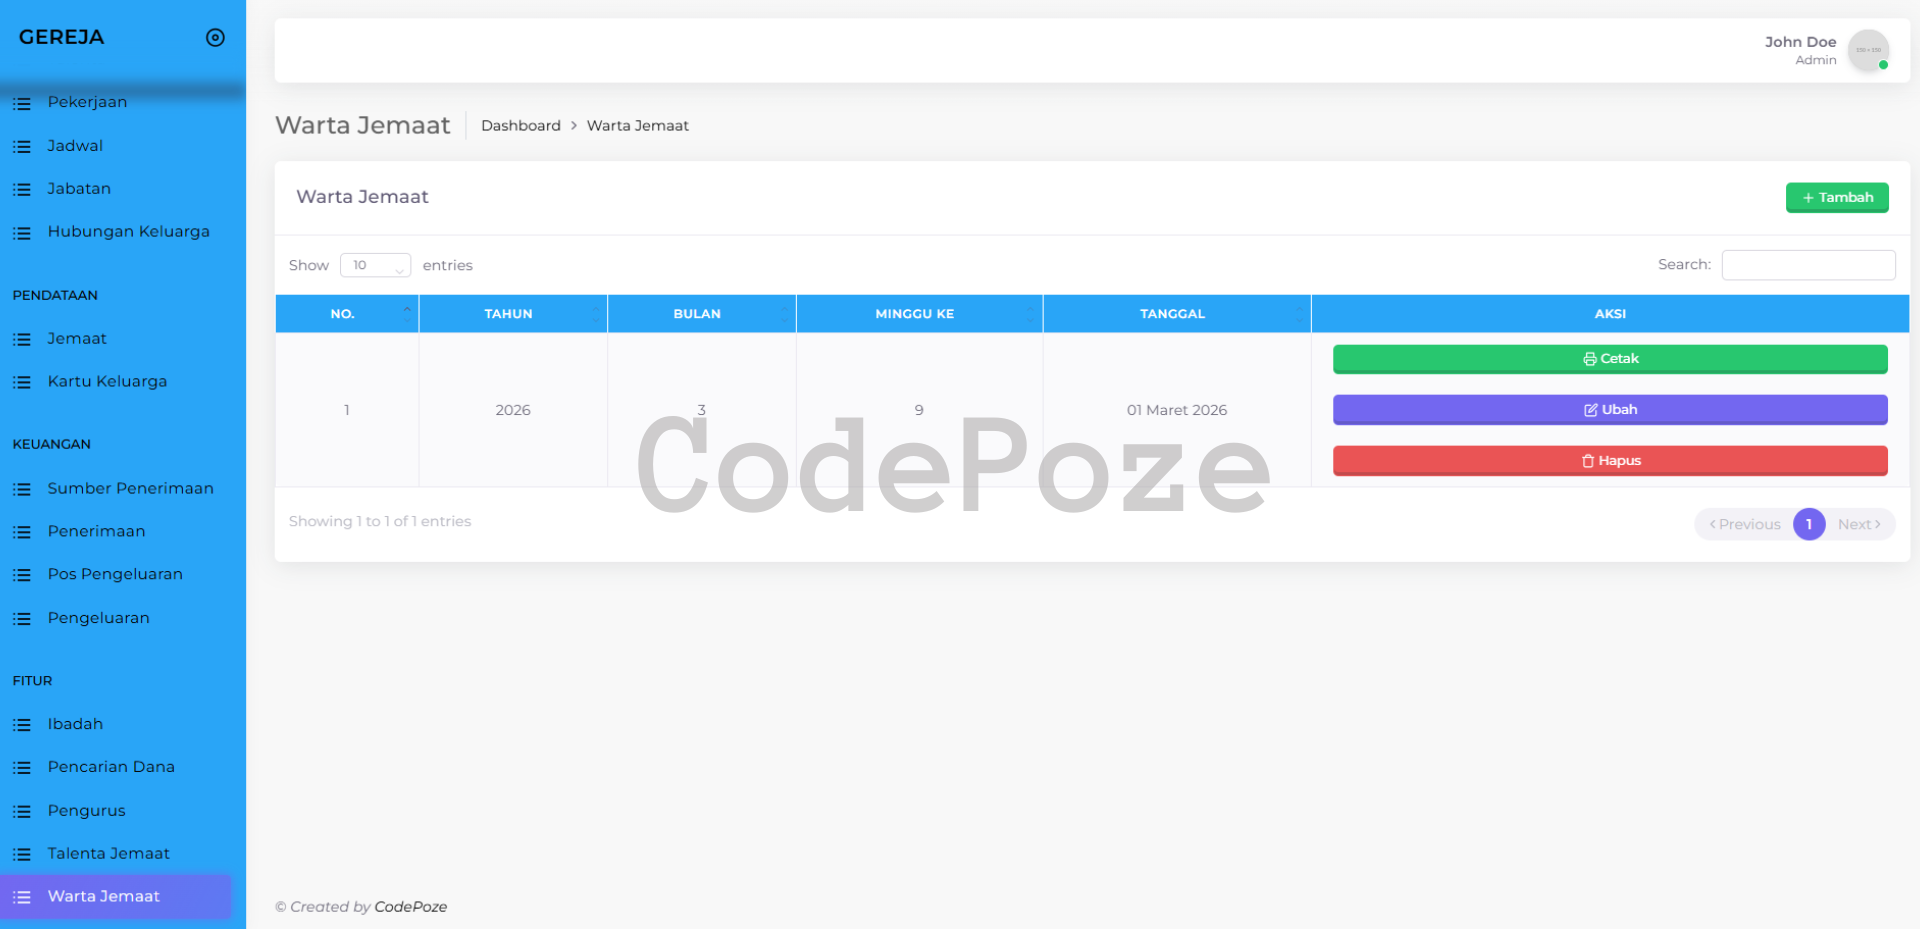The height and width of the screenshot is (929, 1920).
Task: Open the show entries dropdown
Action: click(375, 265)
